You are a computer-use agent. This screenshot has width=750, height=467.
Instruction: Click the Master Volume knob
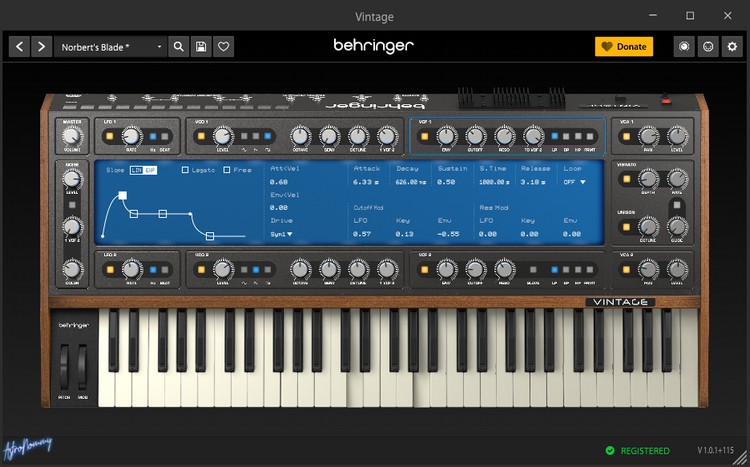coord(72,136)
